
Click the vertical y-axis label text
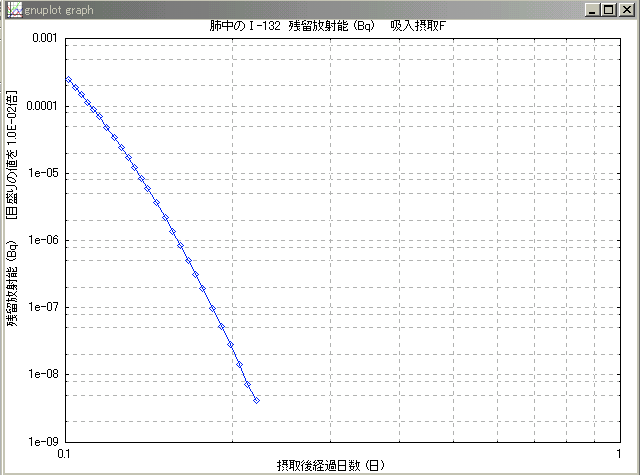pyautogui.click(x=12, y=208)
